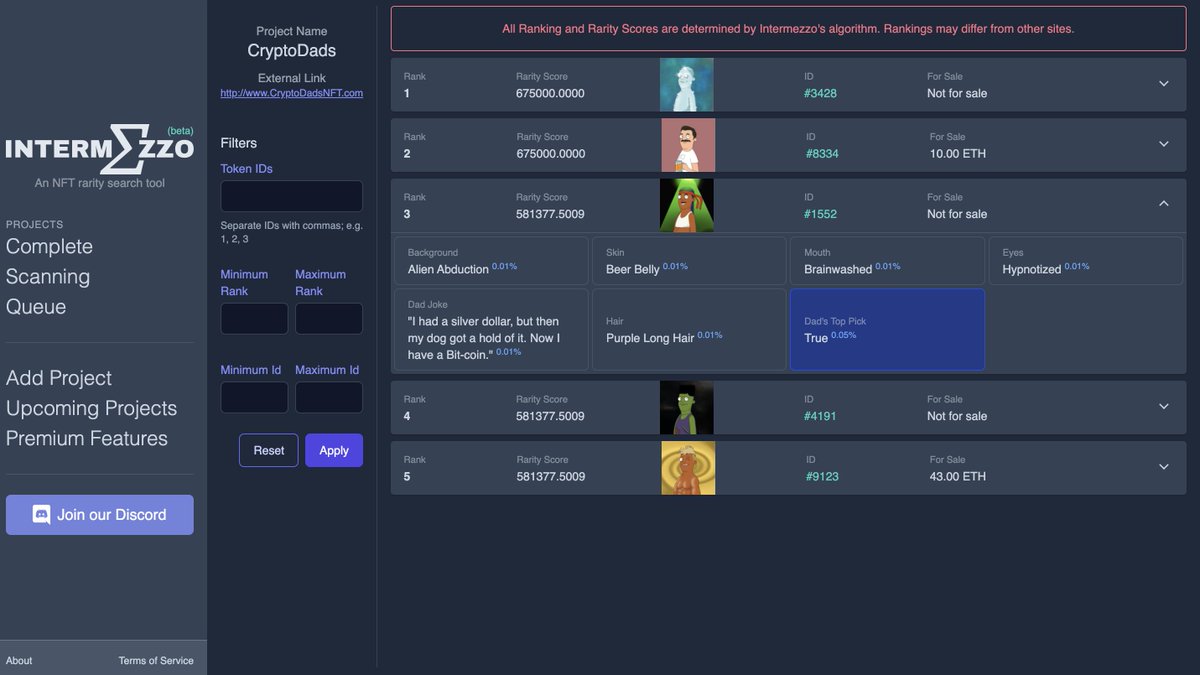The image size is (1200, 675).
Task: Click rank 3 rarity score 581377.5009
Action: coord(550,214)
